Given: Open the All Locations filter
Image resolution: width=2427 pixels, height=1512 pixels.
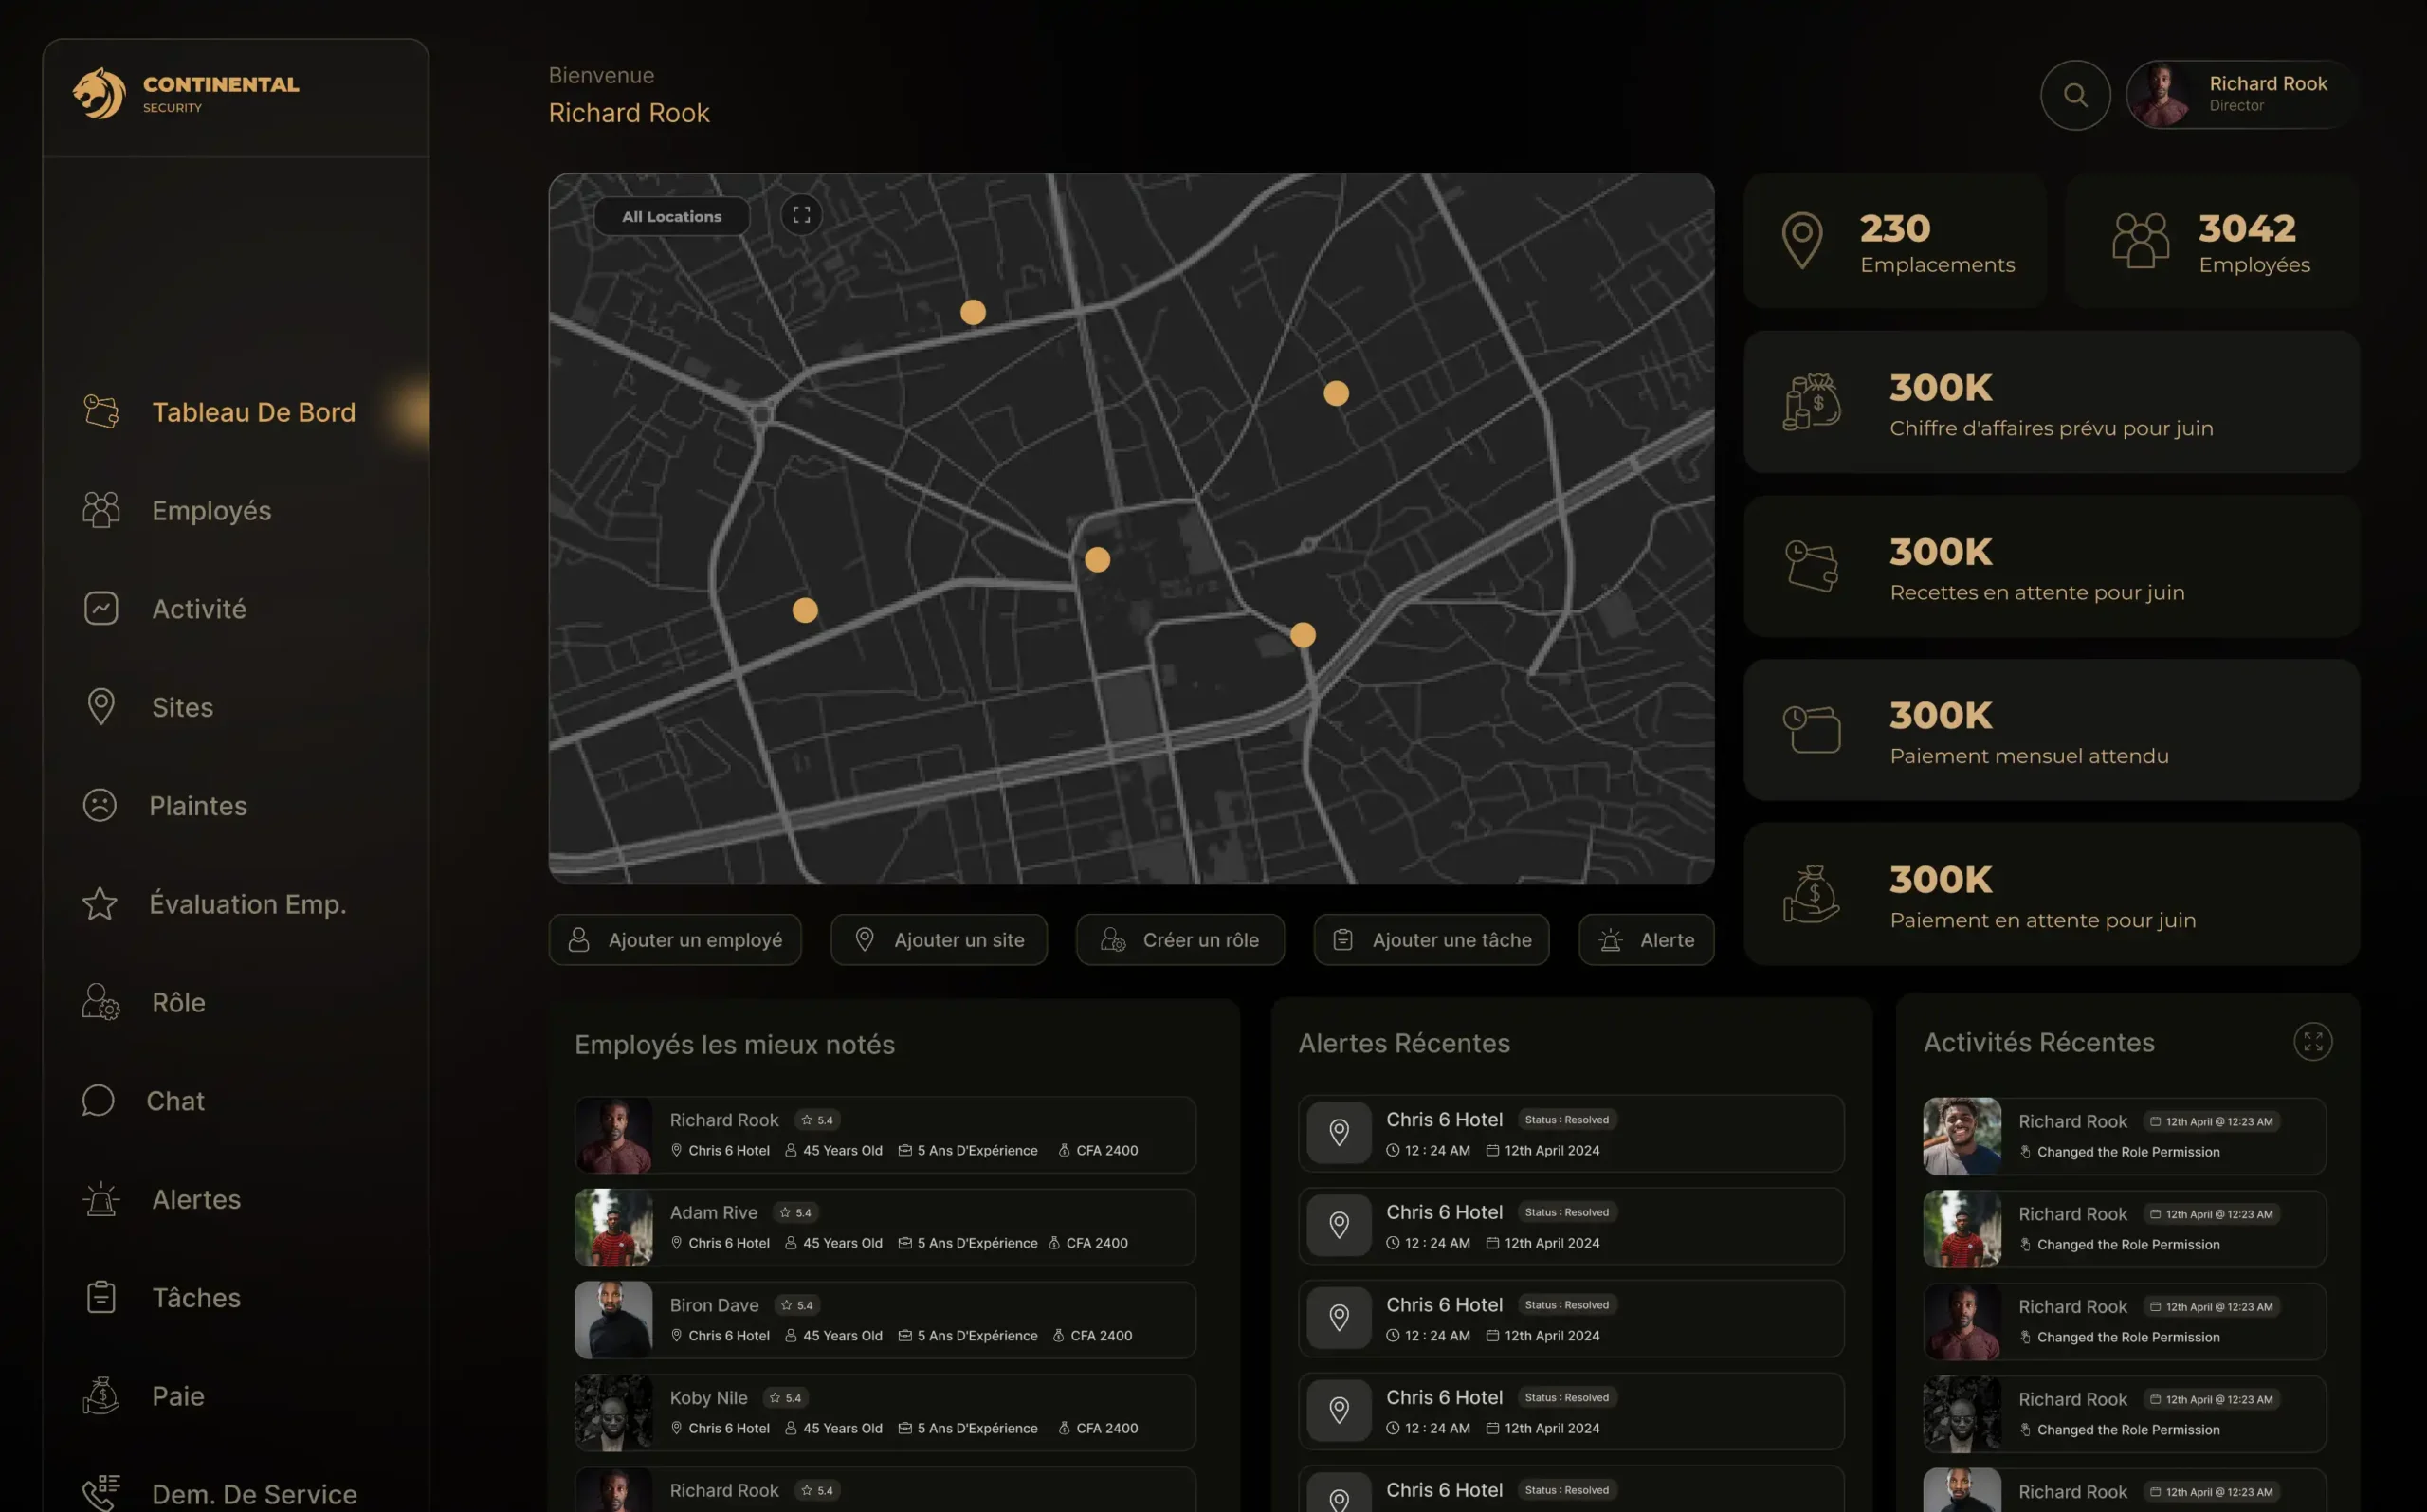Looking at the screenshot, I should [x=671, y=216].
